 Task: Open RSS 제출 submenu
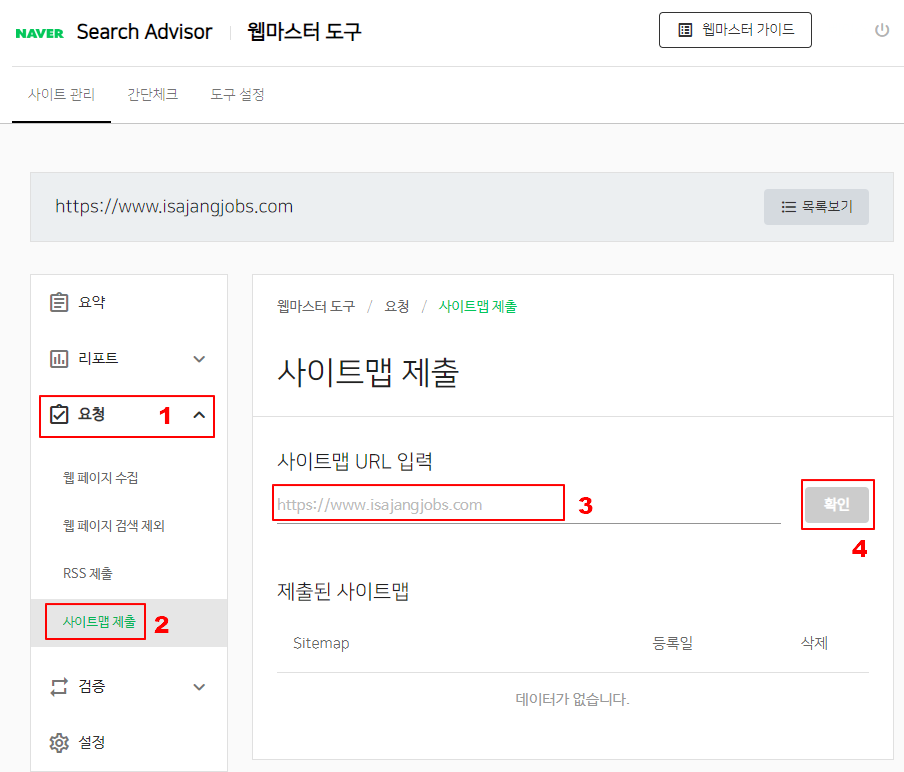point(88,573)
